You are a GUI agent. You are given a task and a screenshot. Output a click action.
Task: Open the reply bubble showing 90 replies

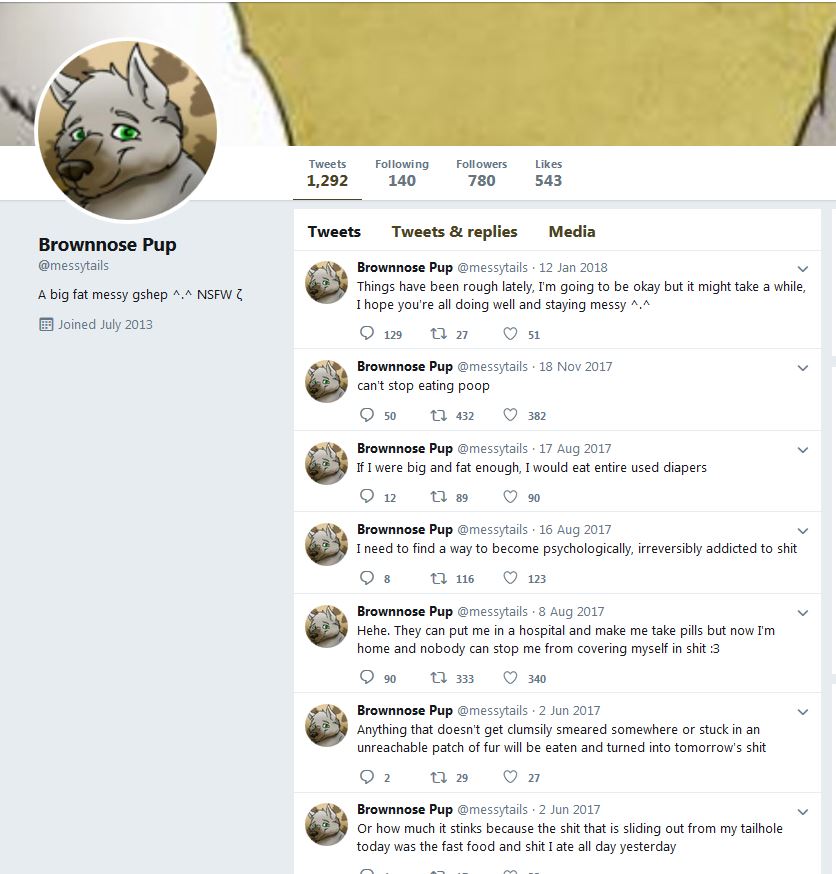click(x=367, y=677)
